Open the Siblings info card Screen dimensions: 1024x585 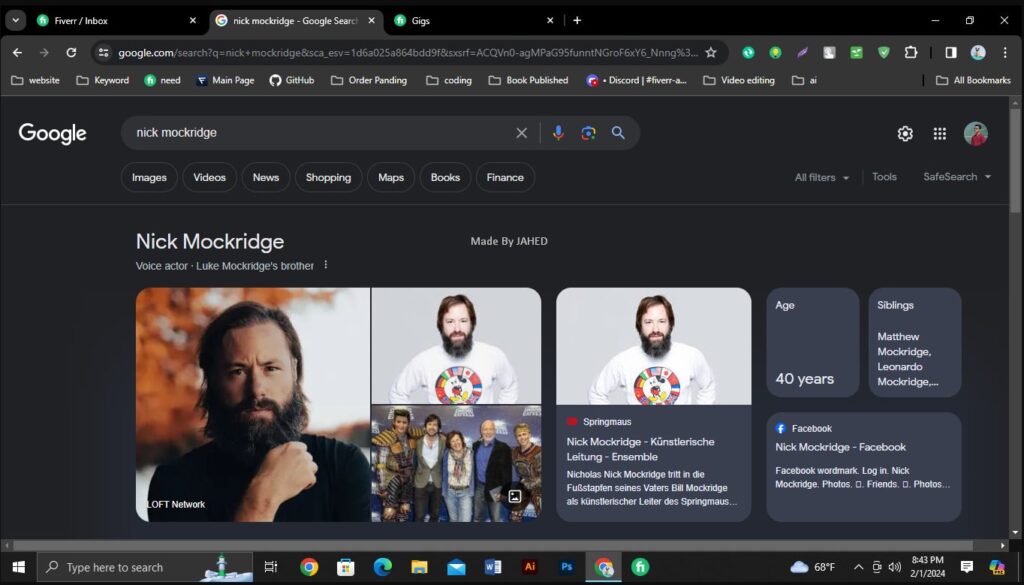pos(915,342)
